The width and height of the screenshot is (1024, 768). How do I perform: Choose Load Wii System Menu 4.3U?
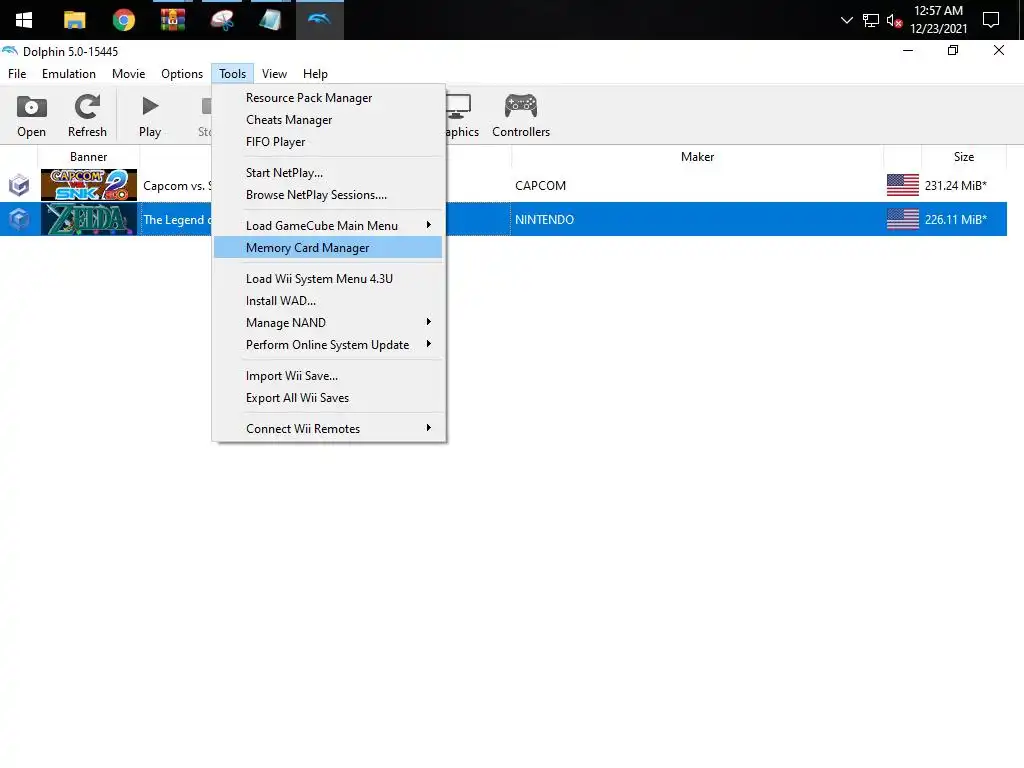click(x=328, y=279)
